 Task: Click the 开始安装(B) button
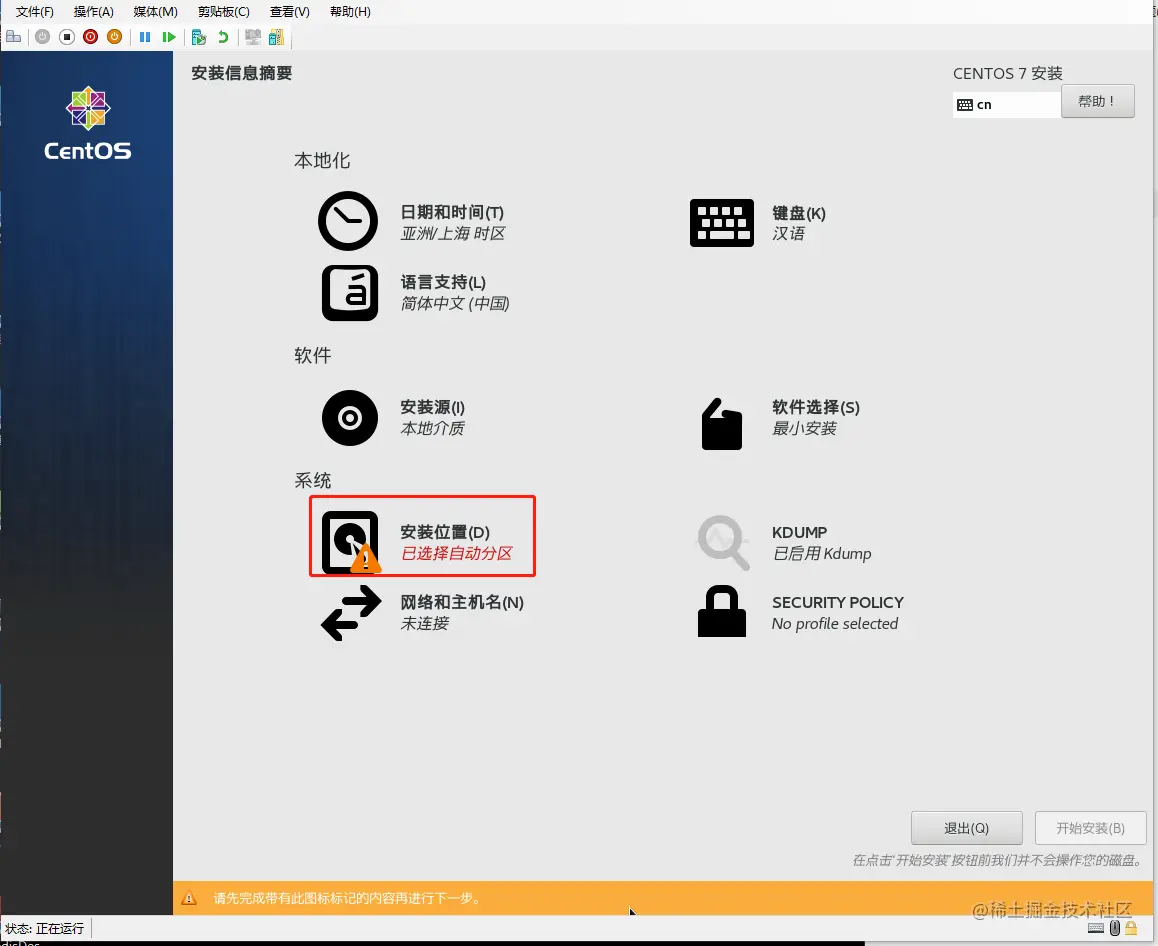tap(1091, 828)
